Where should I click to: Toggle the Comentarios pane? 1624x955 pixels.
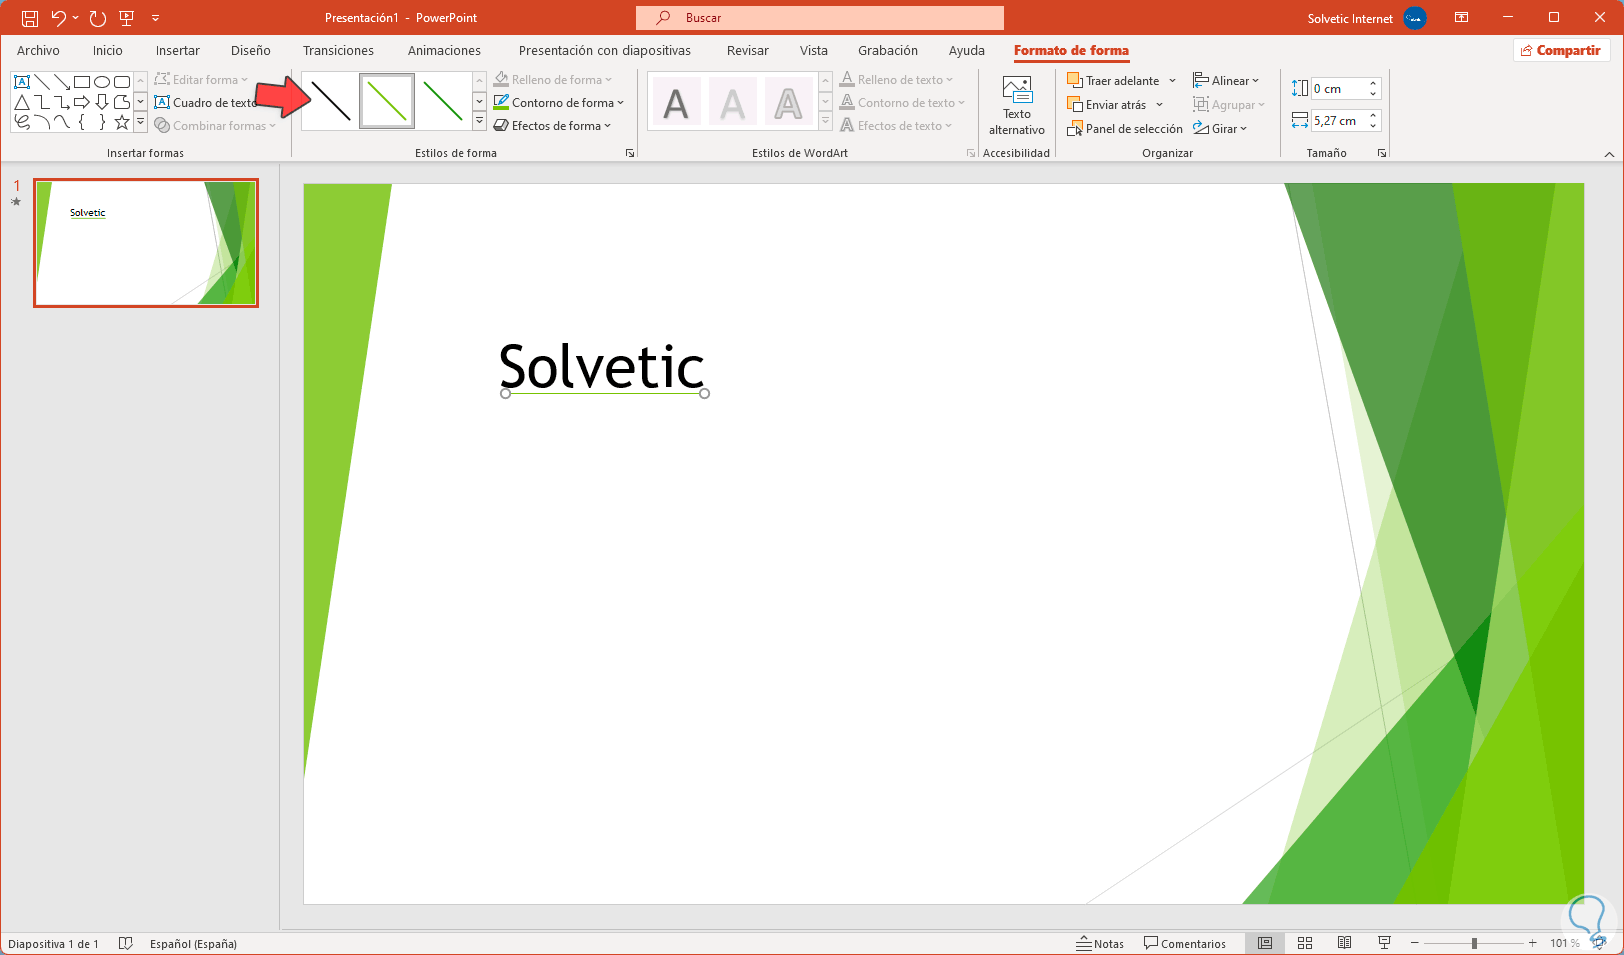1185,943
